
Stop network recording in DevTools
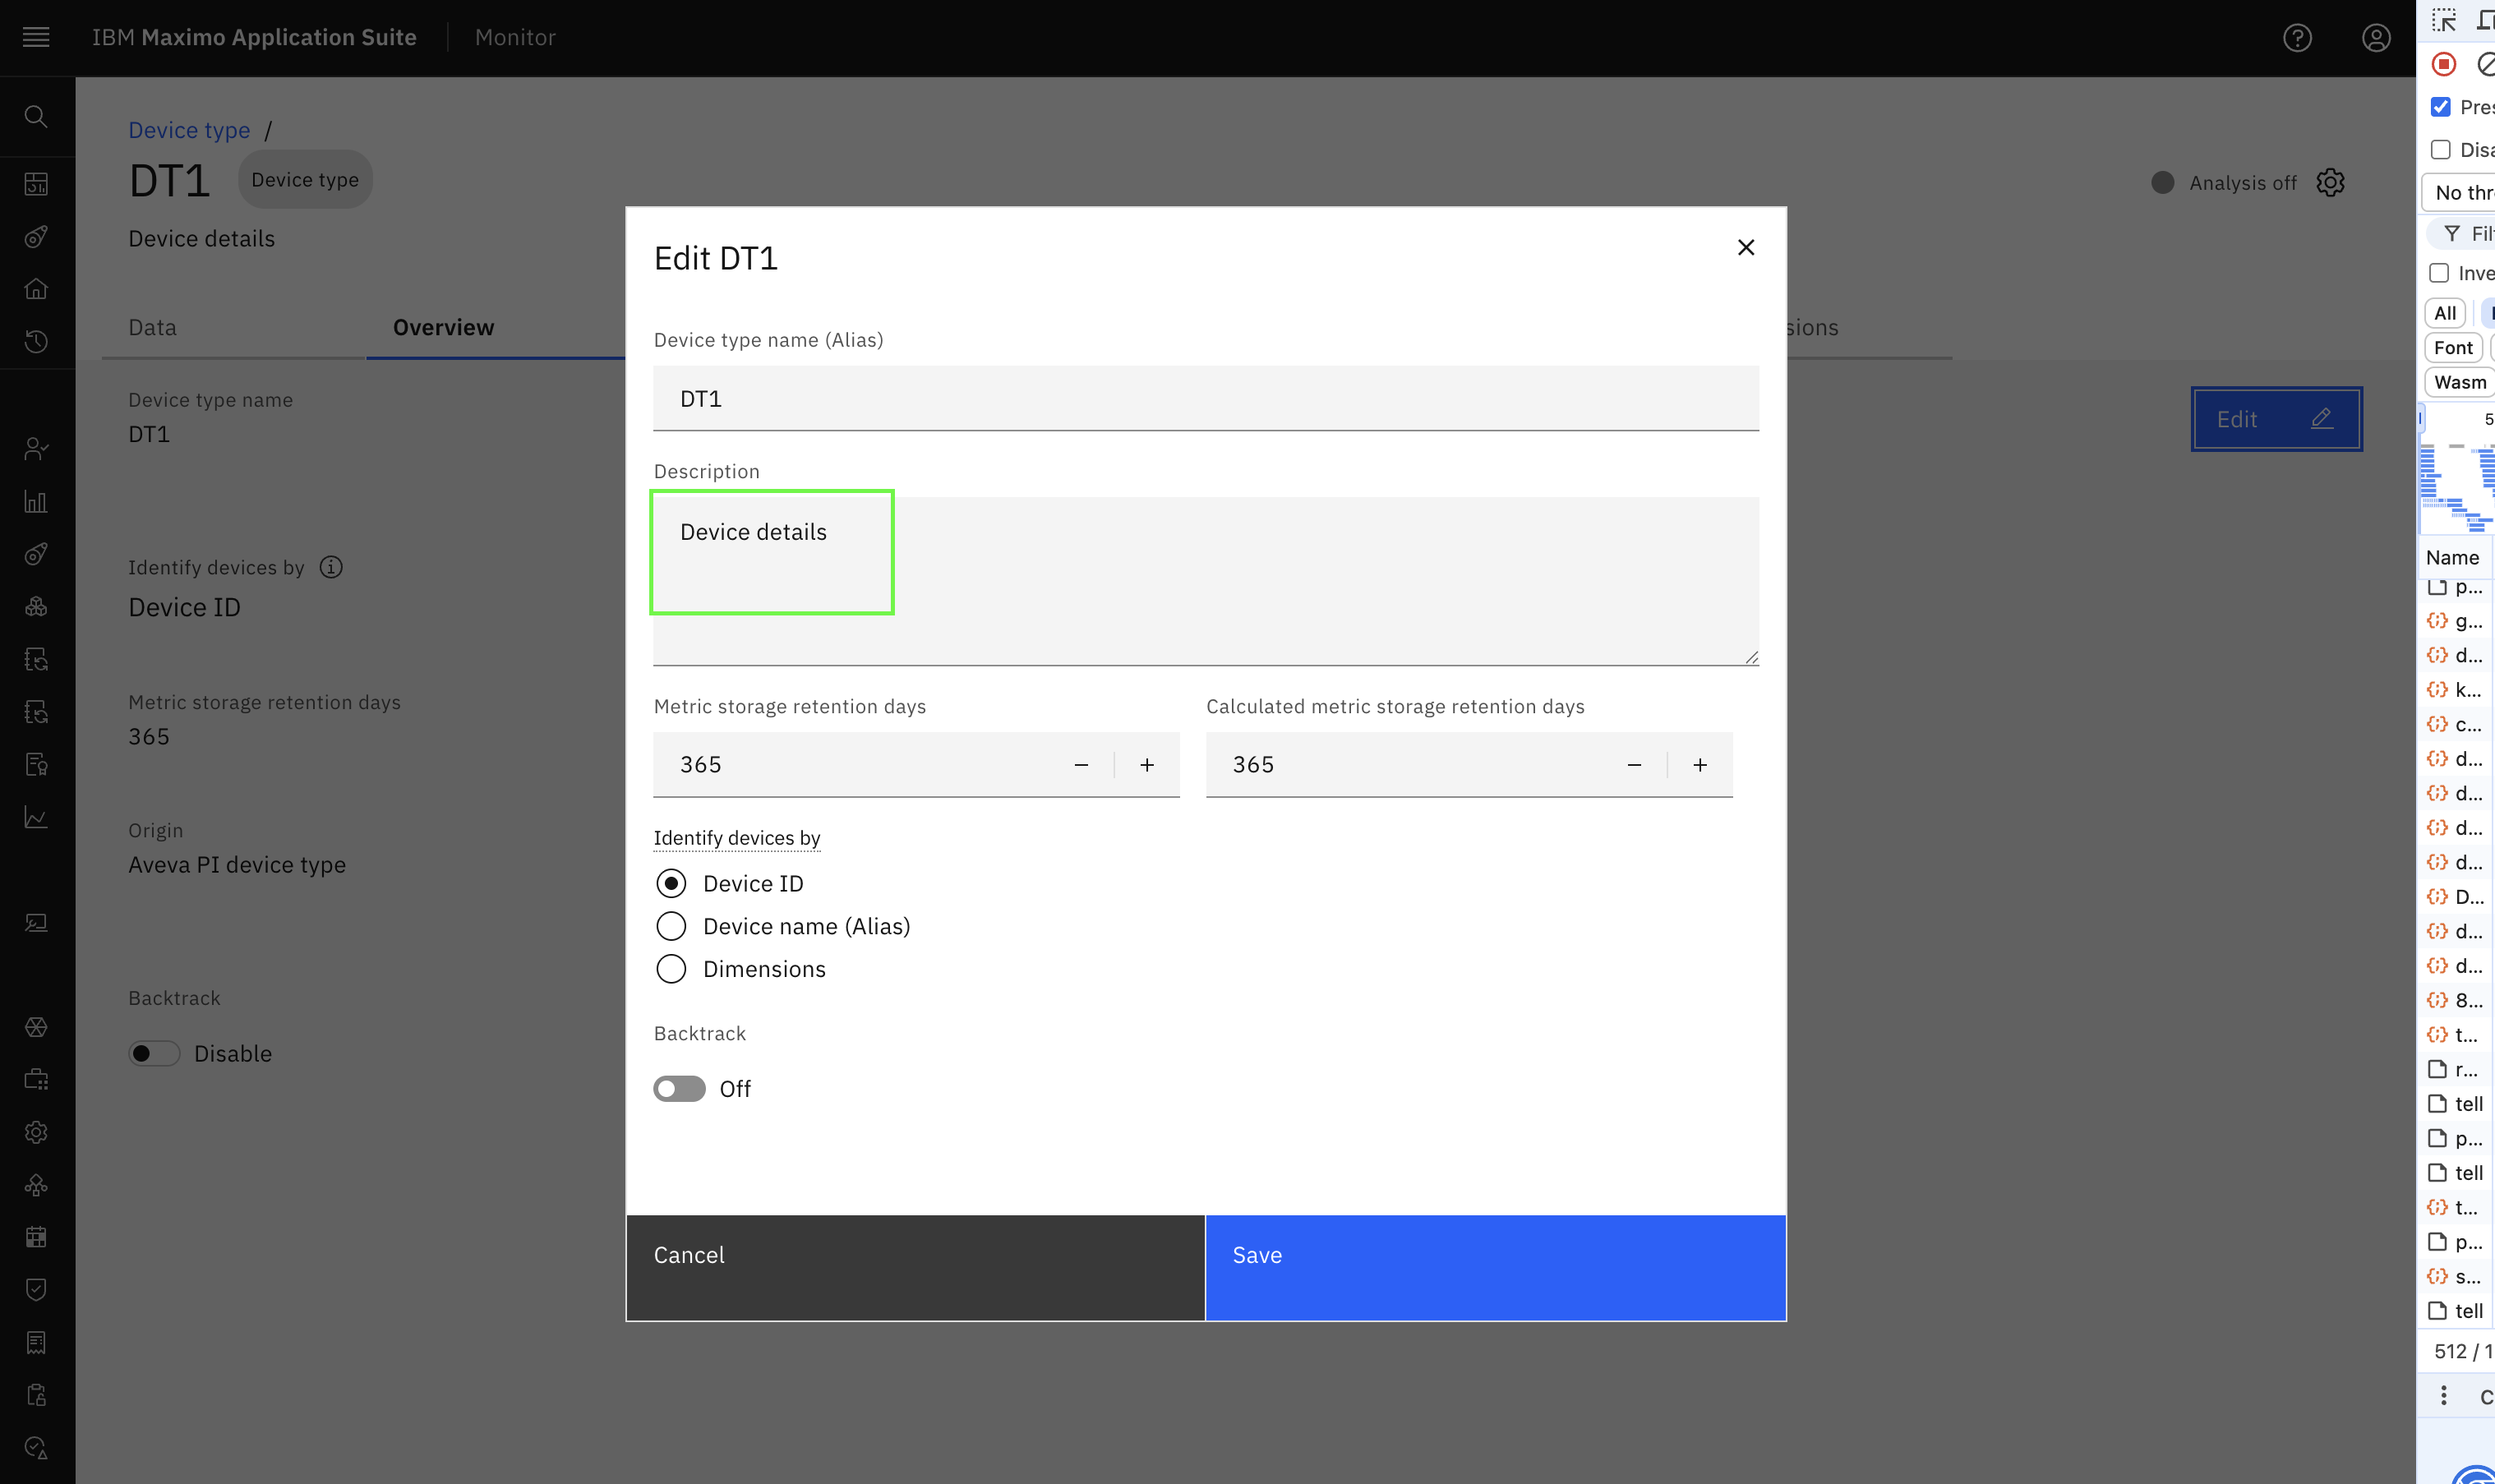(x=2444, y=64)
